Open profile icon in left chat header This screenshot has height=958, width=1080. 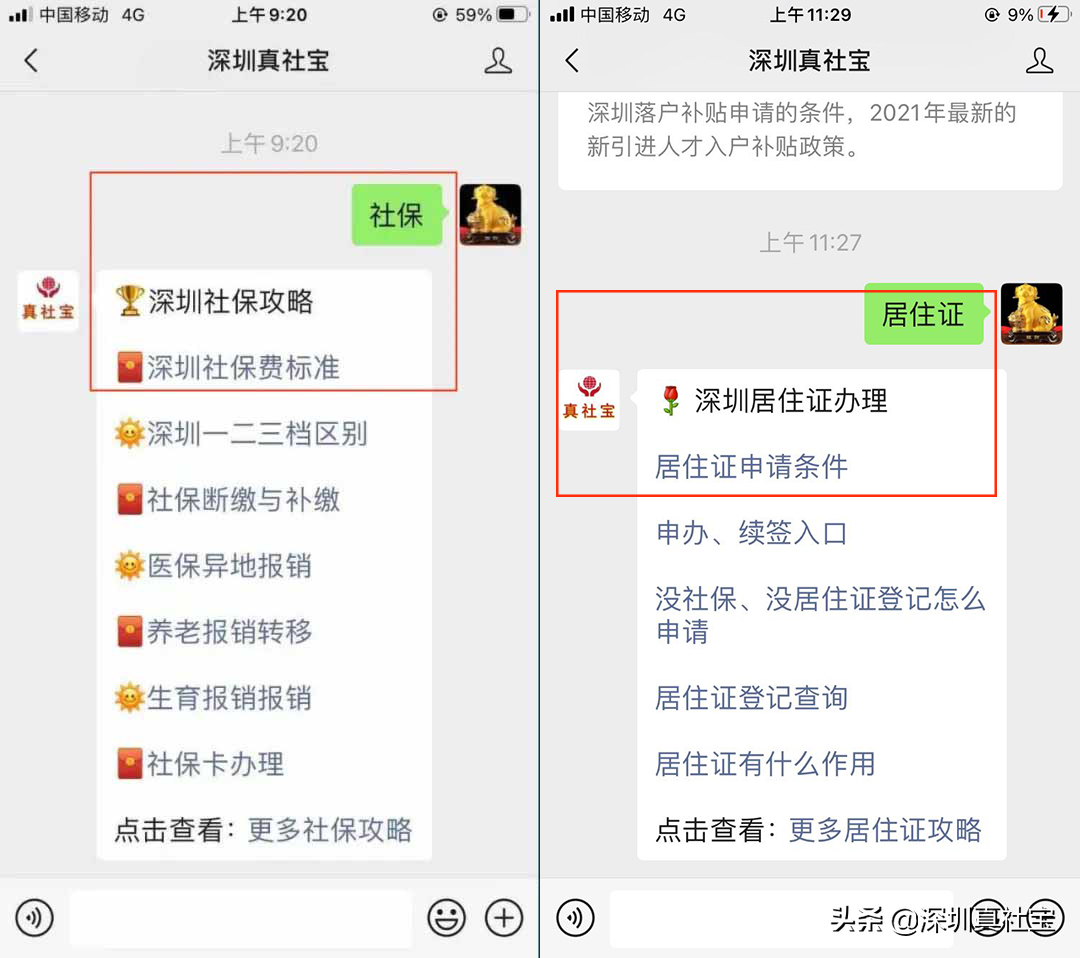pyautogui.click(x=497, y=61)
